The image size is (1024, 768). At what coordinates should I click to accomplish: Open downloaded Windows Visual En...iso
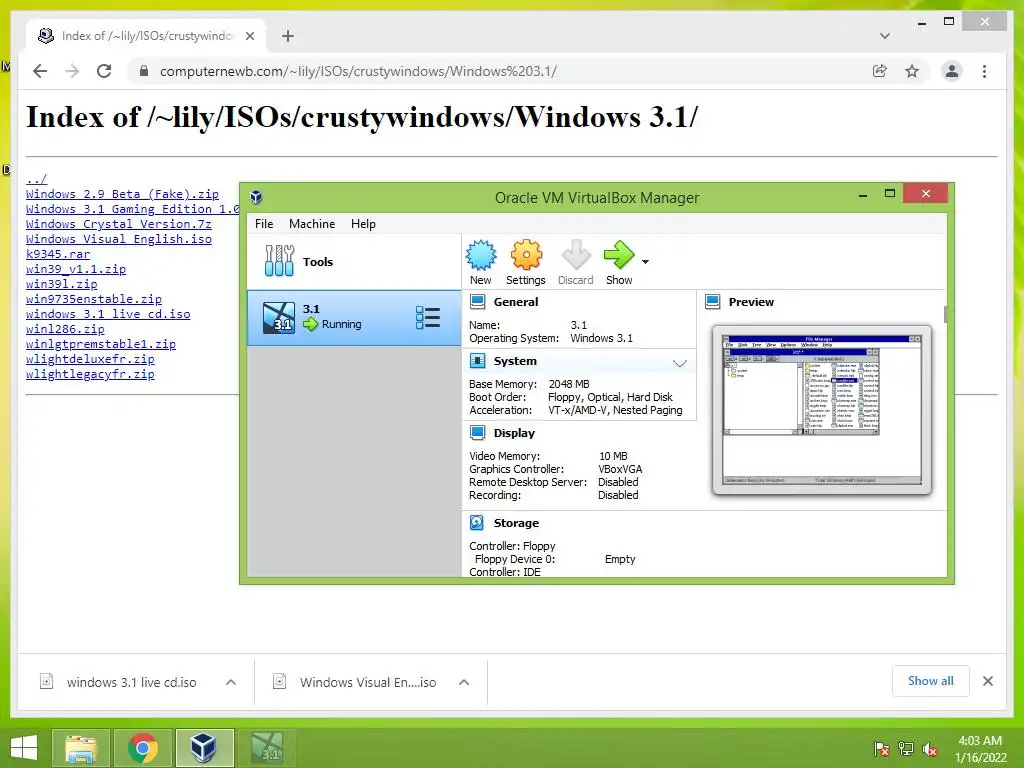click(367, 682)
